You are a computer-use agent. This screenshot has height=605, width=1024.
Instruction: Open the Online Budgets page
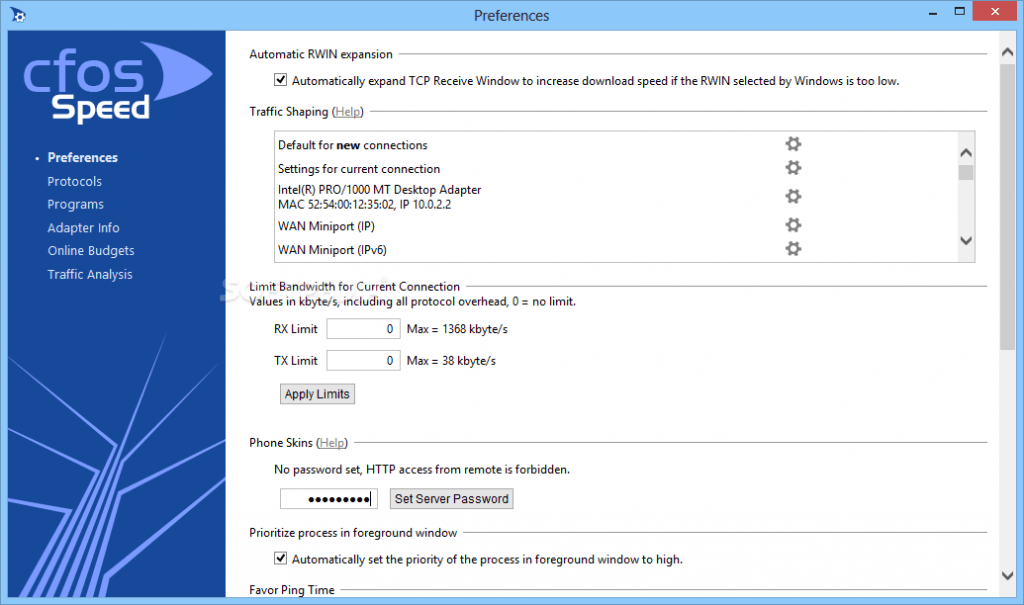tap(91, 250)
